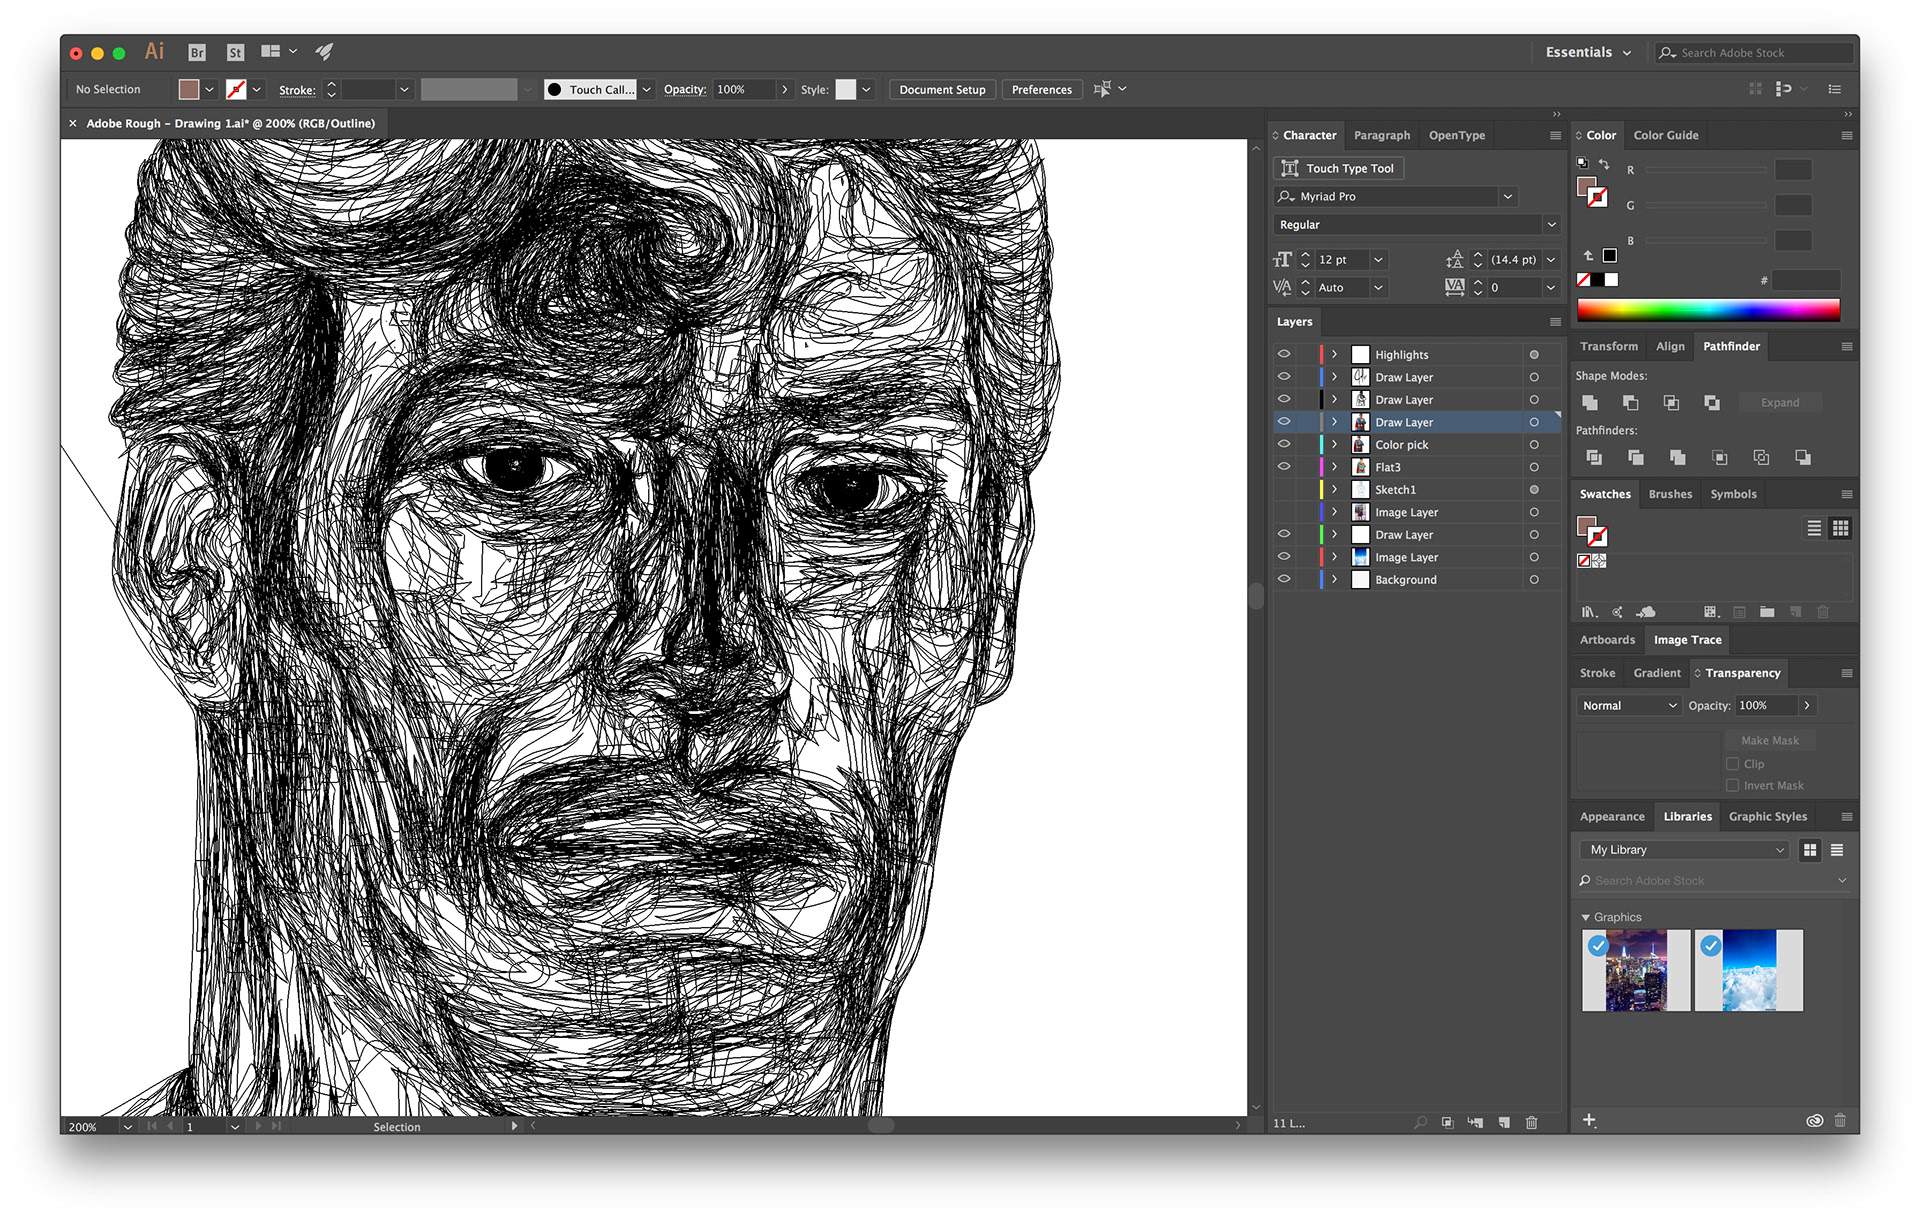Select the city skyline library graphic
This screenshot has width=1920, height=1220.
(x=1636, y=971)
